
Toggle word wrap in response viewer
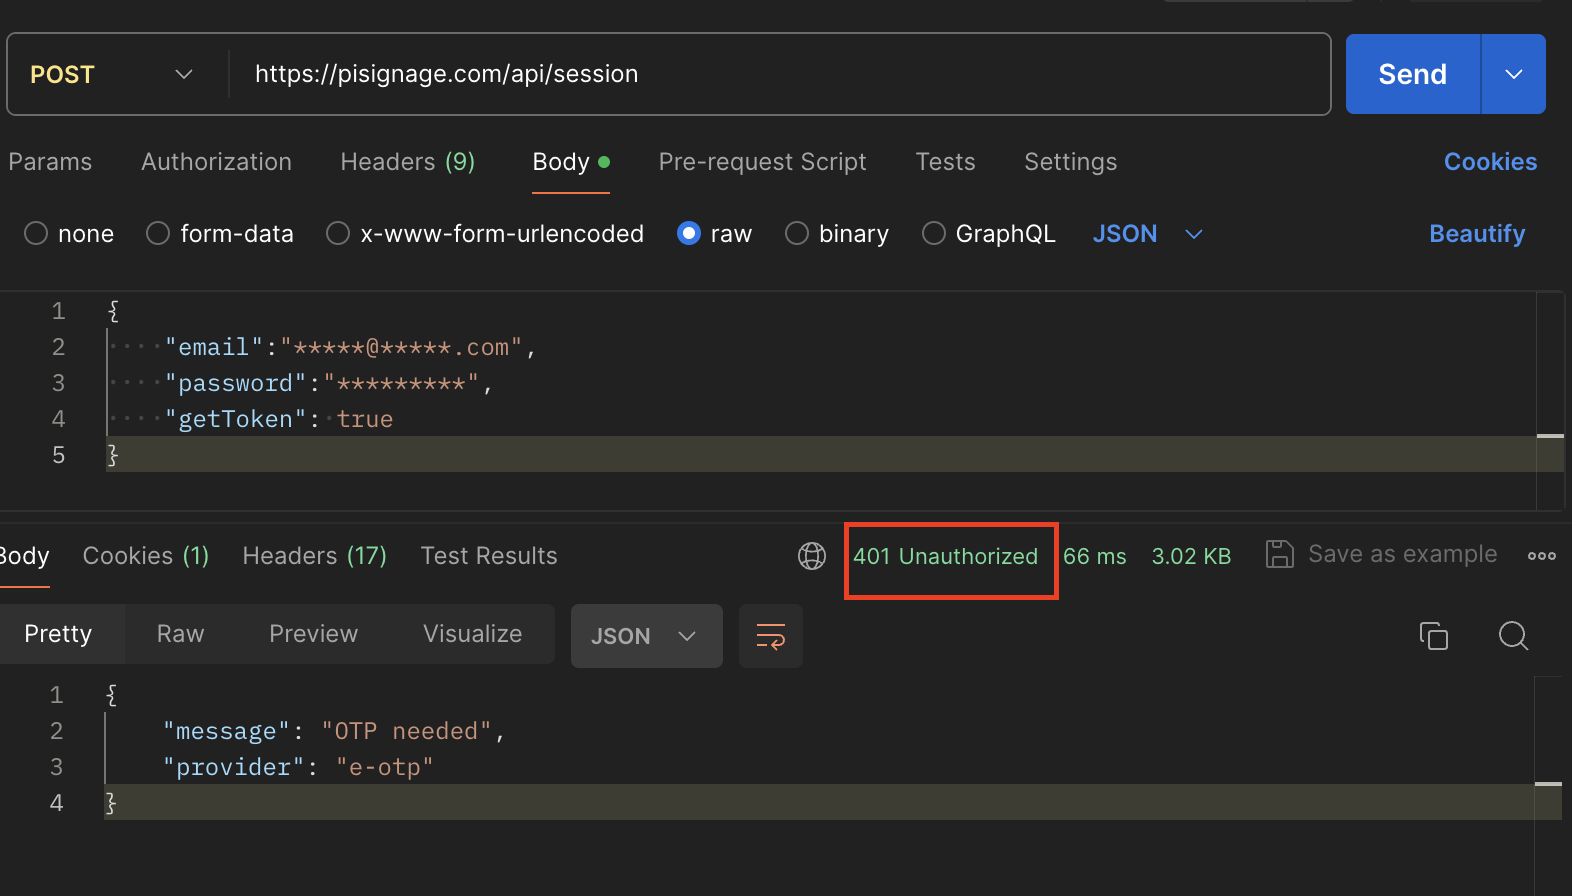770,636
